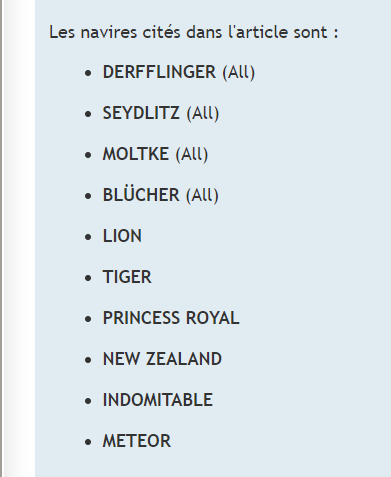
Task: Click the (All) label after BLÜCHER
Action: click(202, 195)
